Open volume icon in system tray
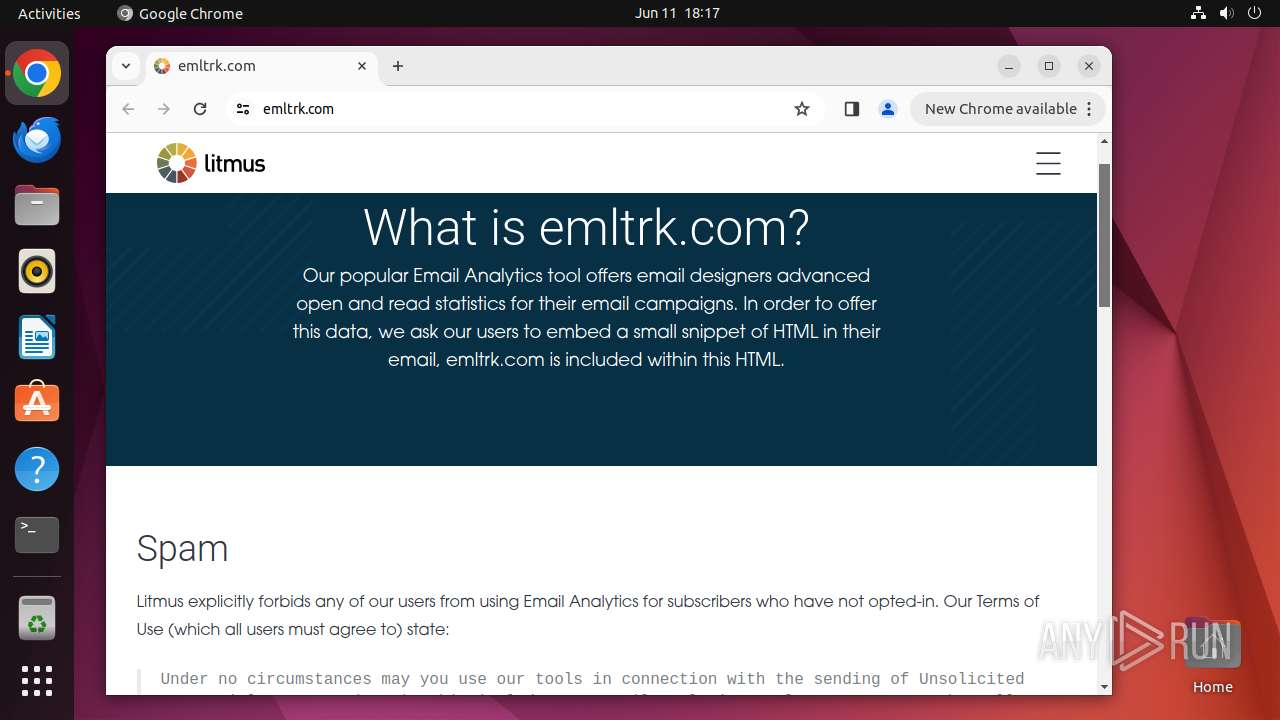This screenshot has width=1280, height=720. (x=1227, y=13)
